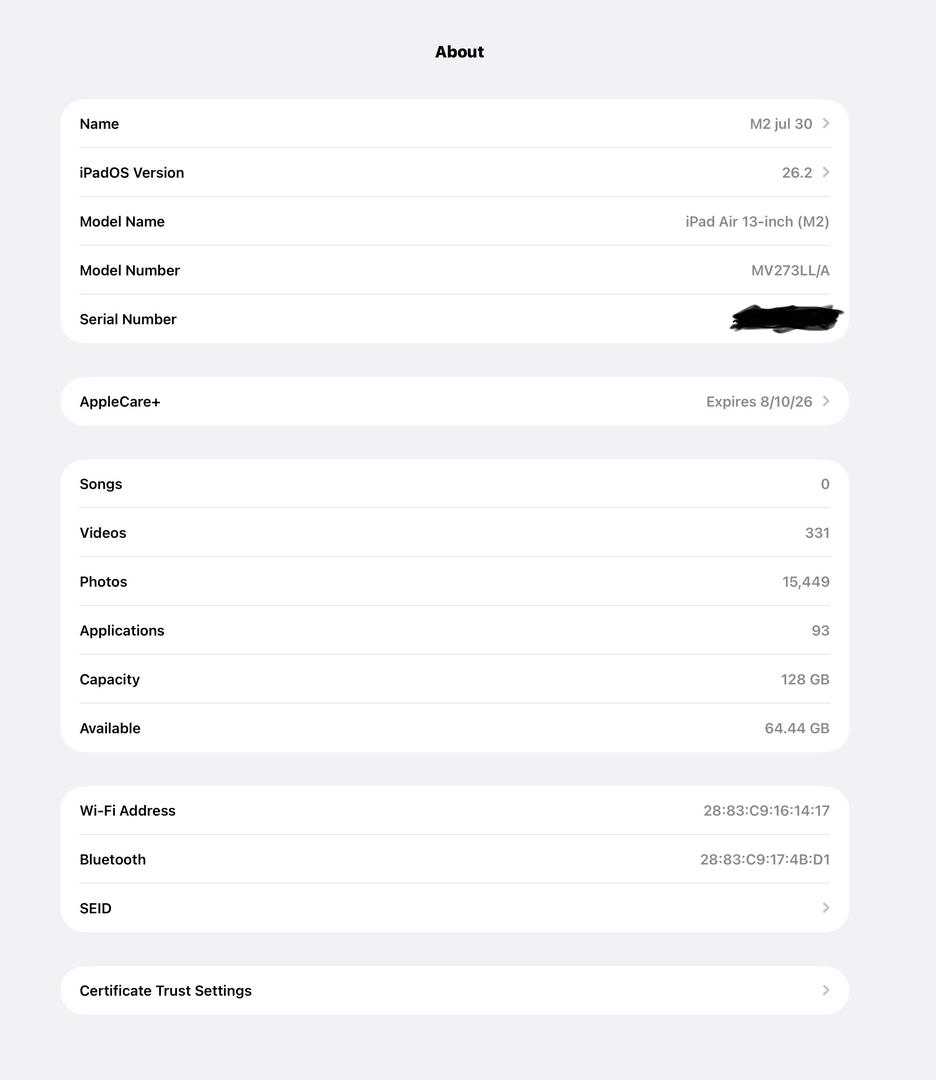Tap the device name M2 jul 30
The width and height of the screenshot is (936, 1080).
point(781,124)
